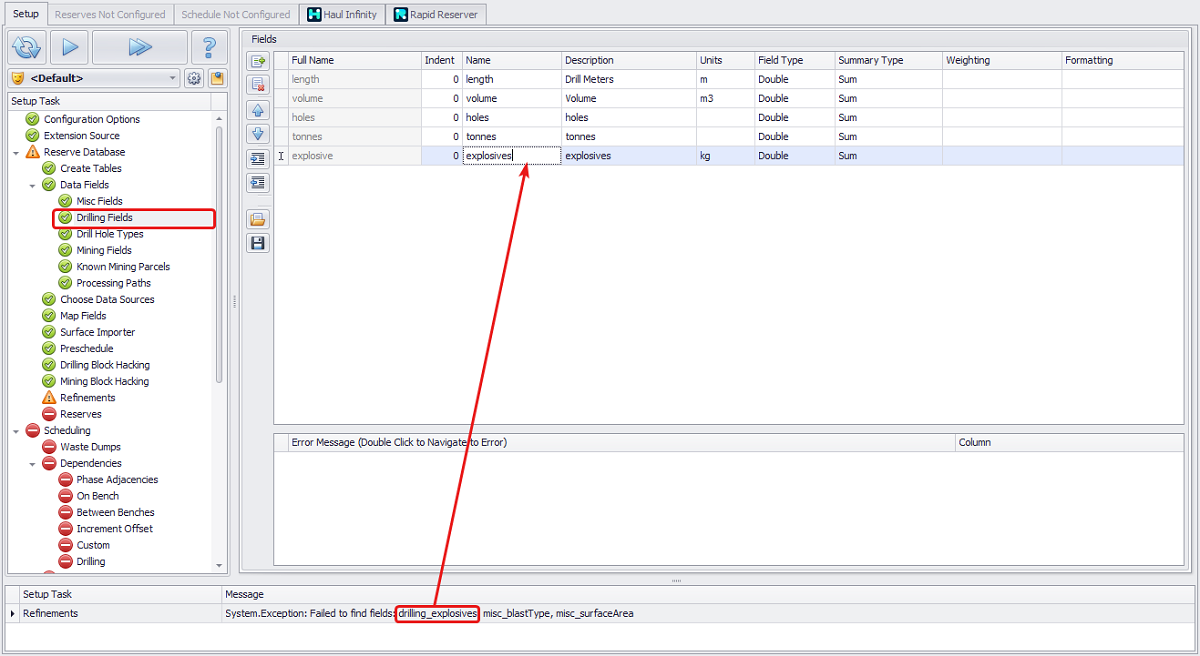The image size is (1200, 656).
Task: Click the warning icon beside Refinements task
Action: pos(49,398)
